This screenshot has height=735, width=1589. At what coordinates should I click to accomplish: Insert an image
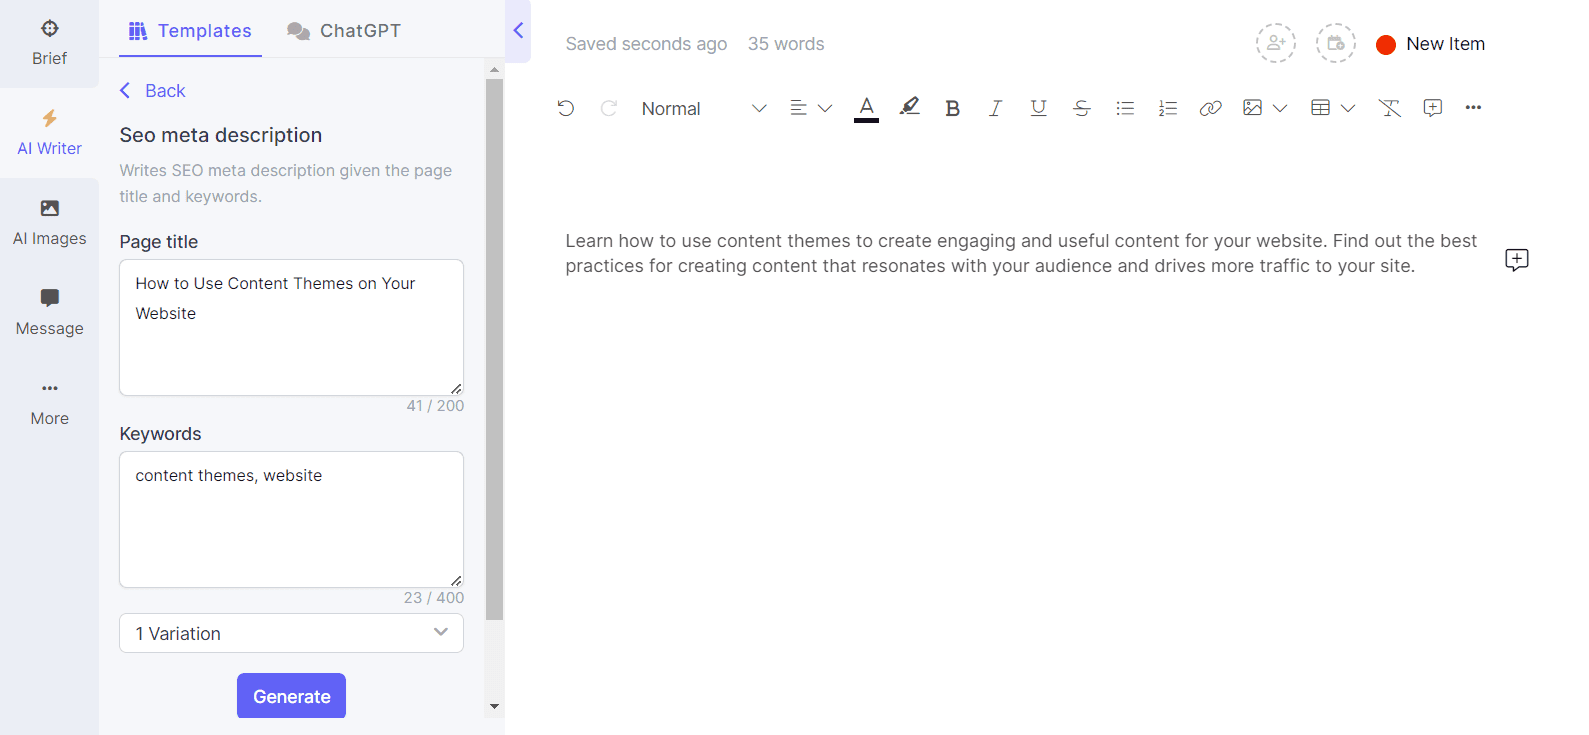click(1252, 108)
